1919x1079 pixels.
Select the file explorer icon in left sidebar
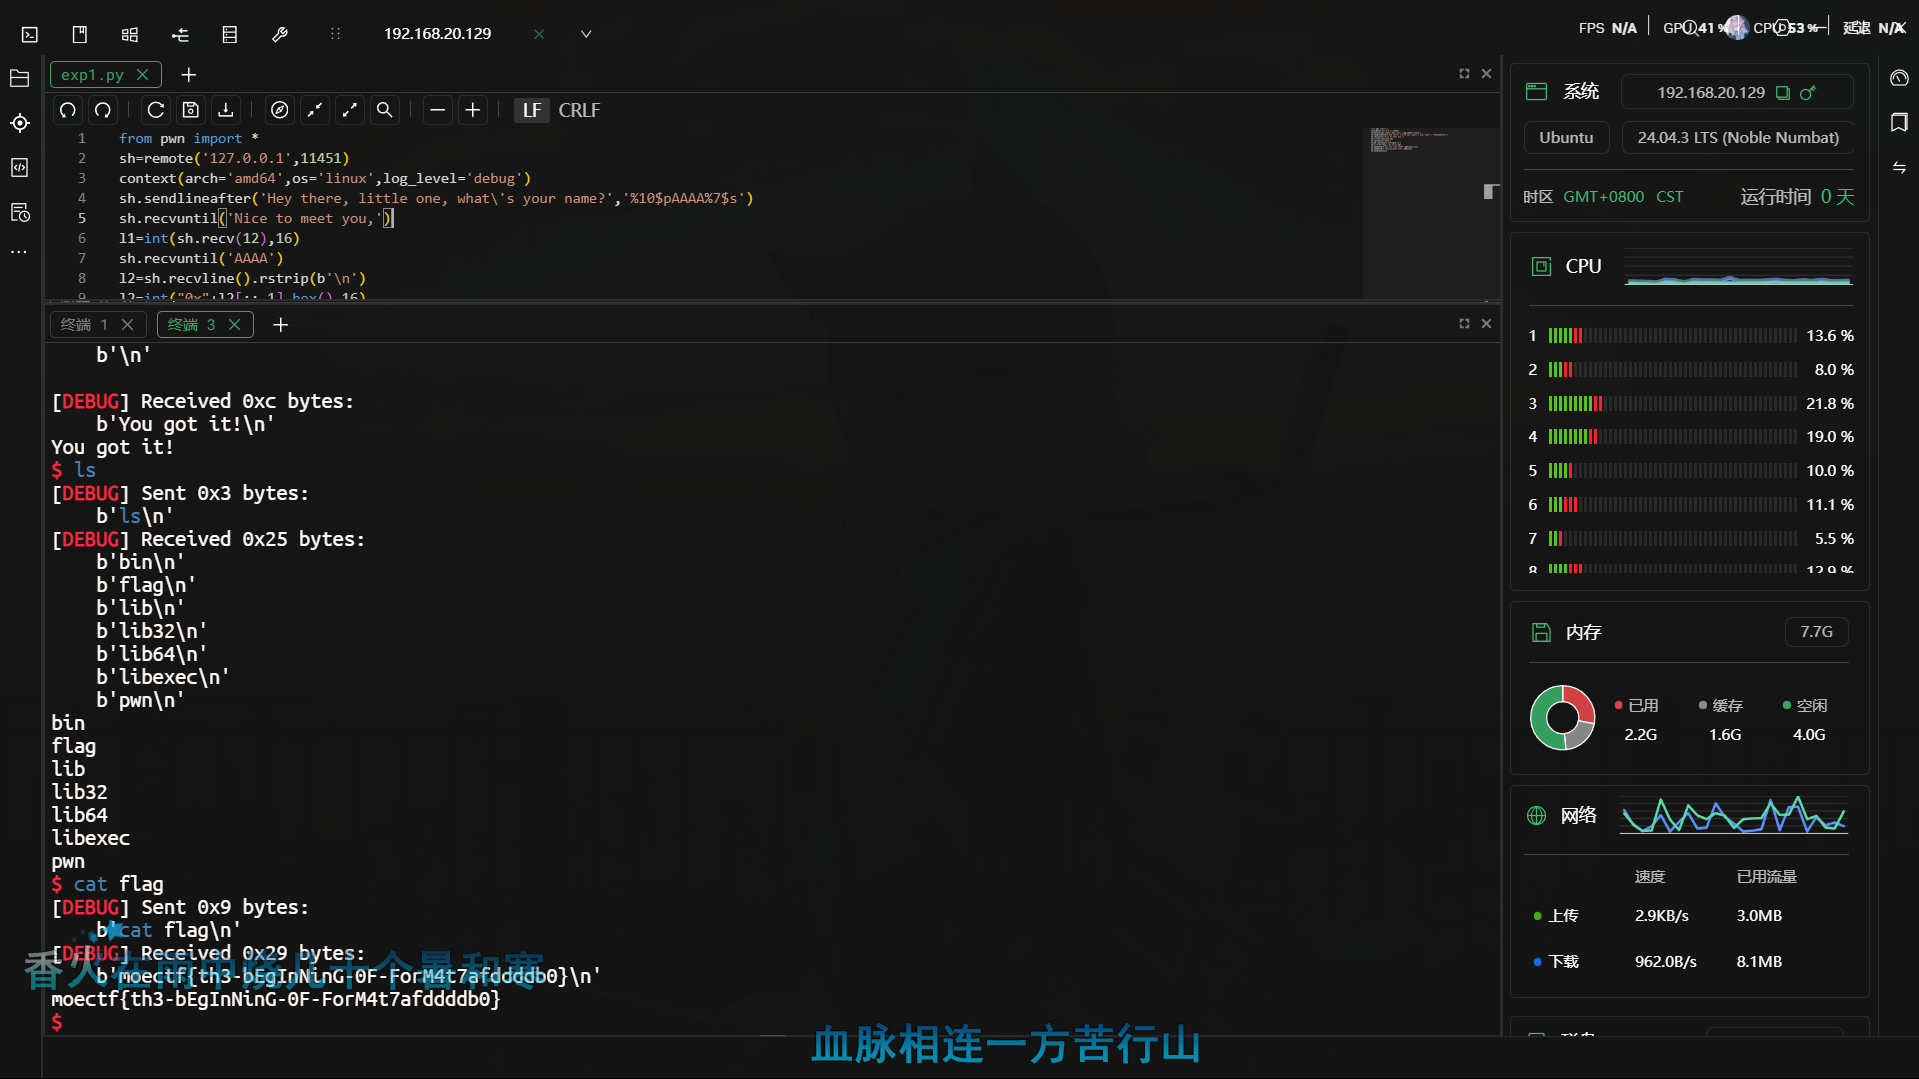click(x=18, y=78)
